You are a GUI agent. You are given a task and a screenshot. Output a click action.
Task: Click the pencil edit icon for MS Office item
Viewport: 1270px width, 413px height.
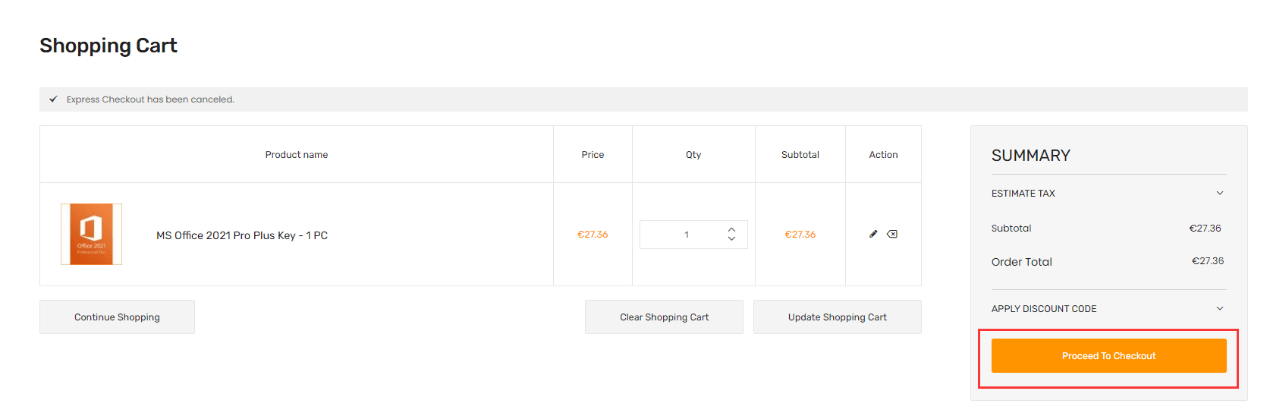click(873, 234)
